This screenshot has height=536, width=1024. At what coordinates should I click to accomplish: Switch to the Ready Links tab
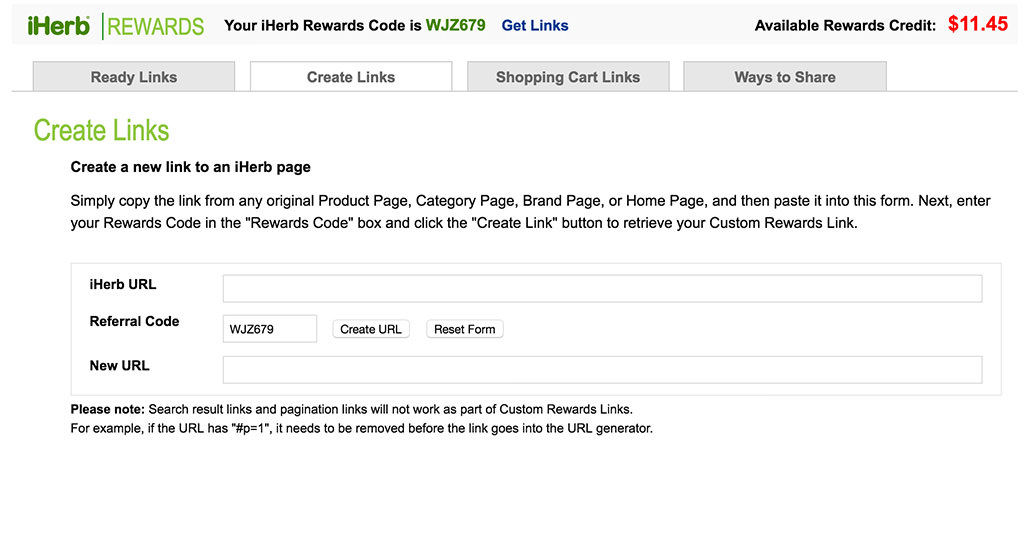pyautogui.click(x=134, y=77)
